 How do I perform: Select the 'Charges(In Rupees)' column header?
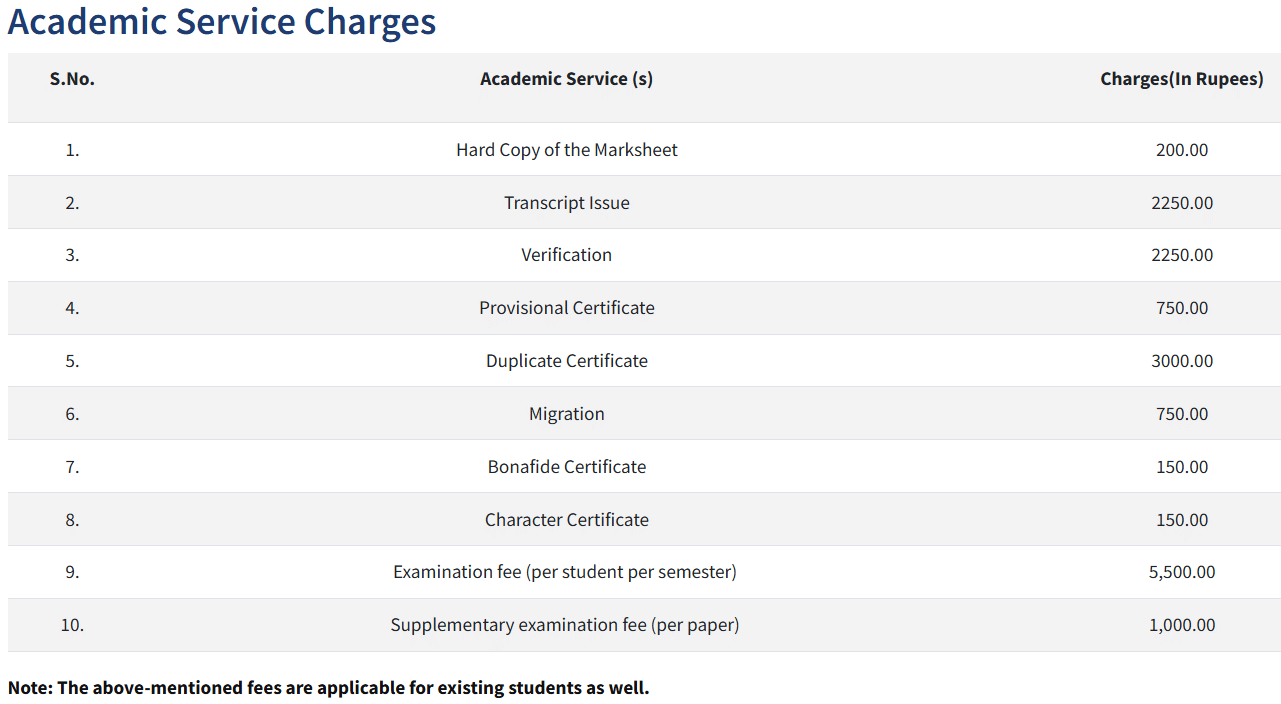point(1182,79)
